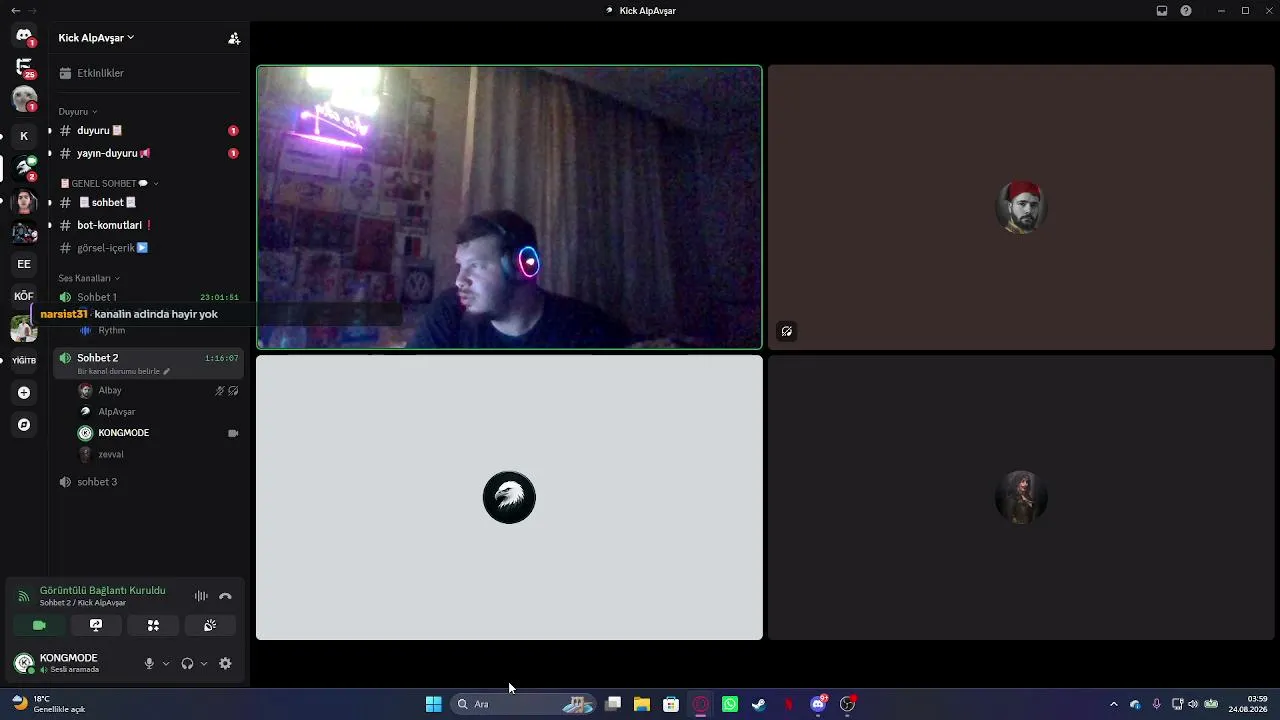Open the taskbar clock and date
This screenshot has height=720, width=1280.
(1248, 704)
